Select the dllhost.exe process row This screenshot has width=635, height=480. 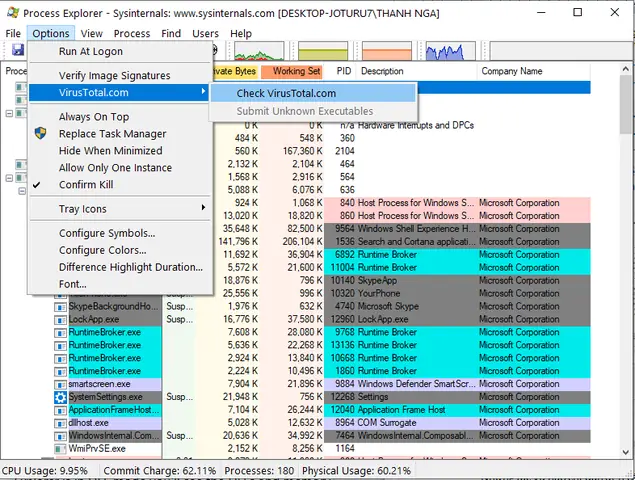[x=322, y=423]
